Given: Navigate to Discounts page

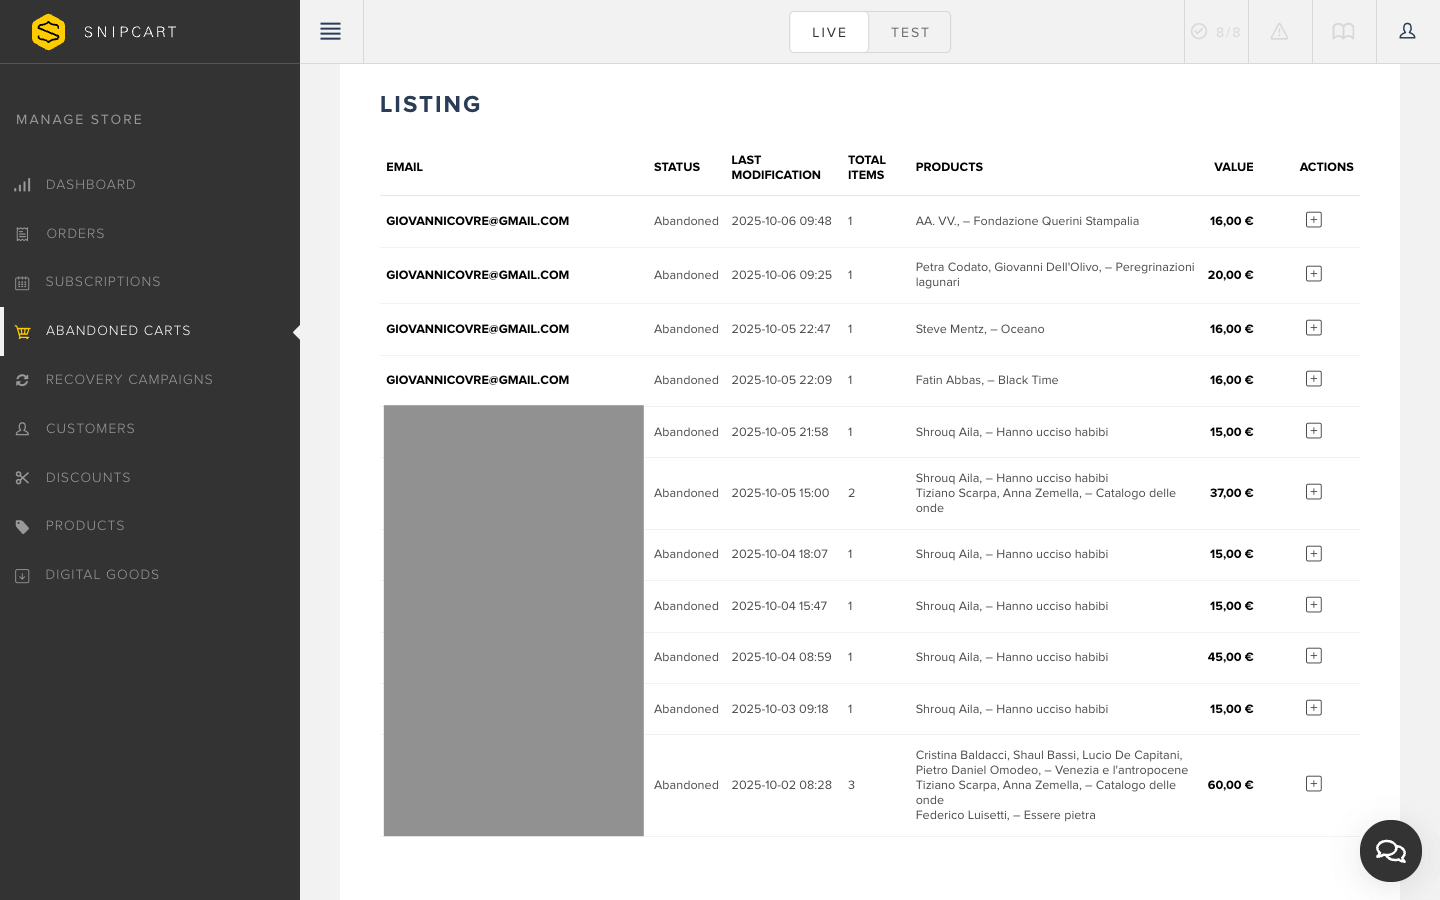Looking at the screenshot, I should [x=88, y=478].
